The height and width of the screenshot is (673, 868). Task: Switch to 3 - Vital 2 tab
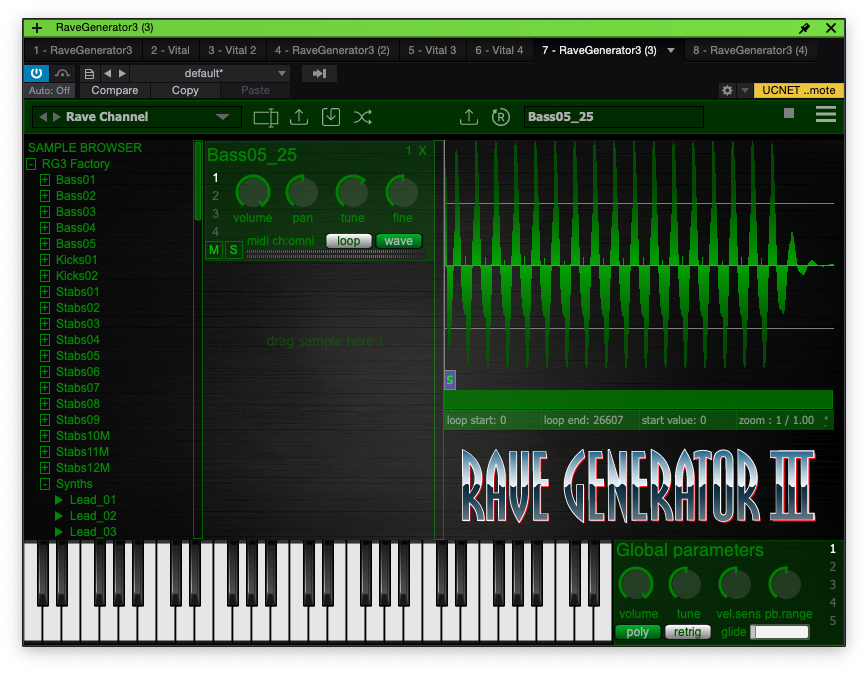tap(232, 50)
